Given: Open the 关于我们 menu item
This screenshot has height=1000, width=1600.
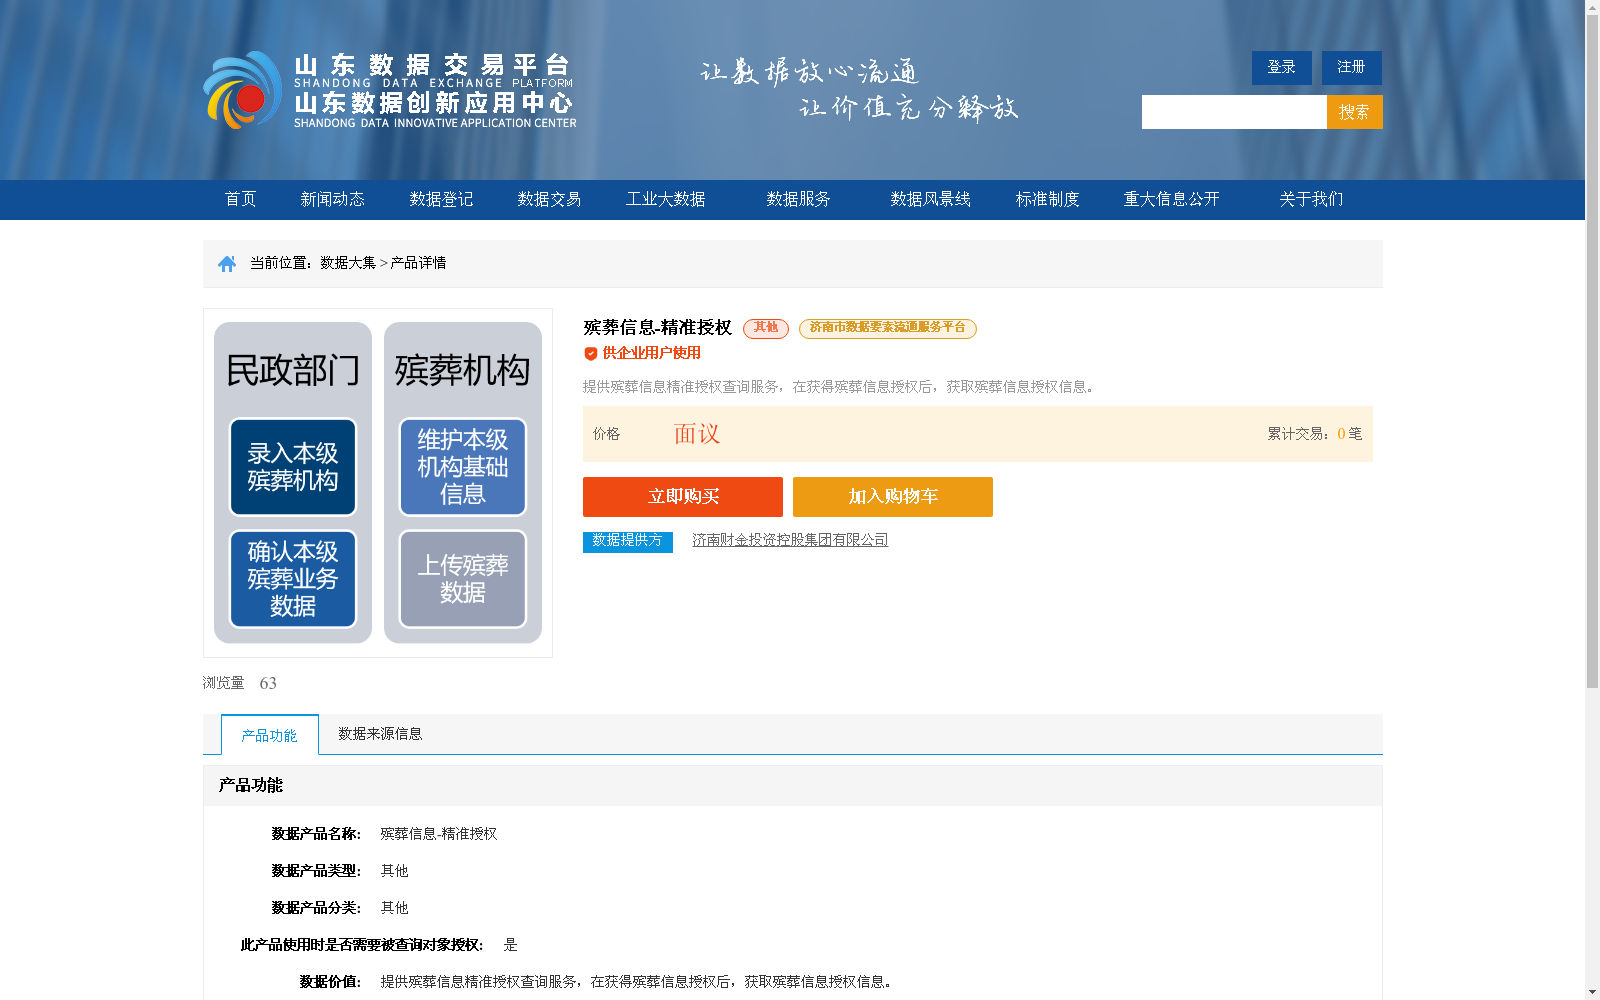Looking at the screenshot, I should [x=1311, y=199].
